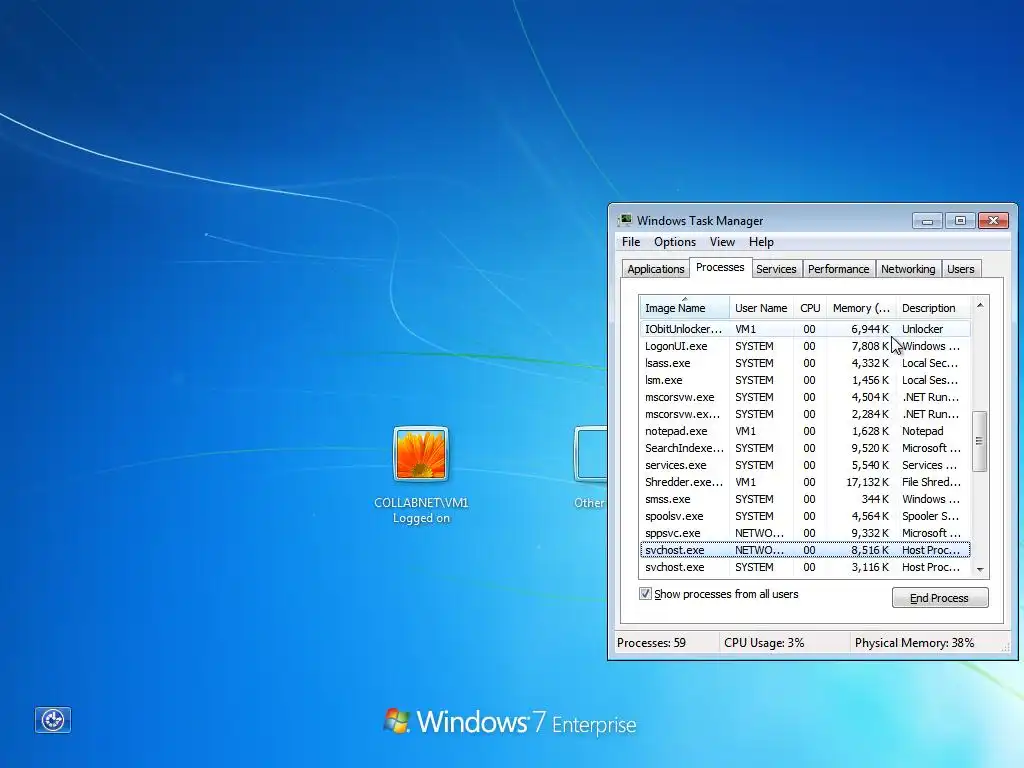Open the View menu
Viewport: 1024px width, 768px height.
[722, 242]
